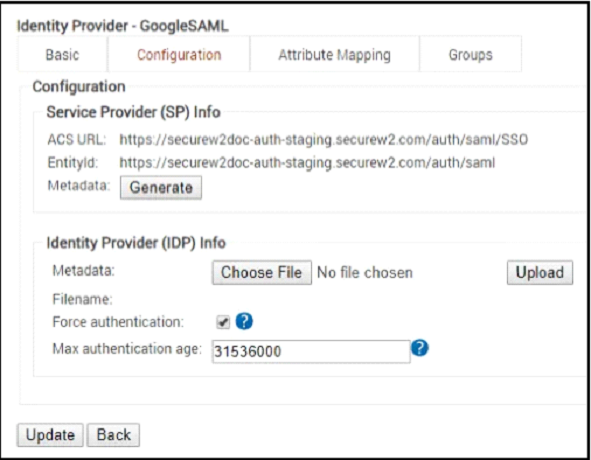591x460 pixels.
Task: Save changes with the Update button
Action: point(50,435)
